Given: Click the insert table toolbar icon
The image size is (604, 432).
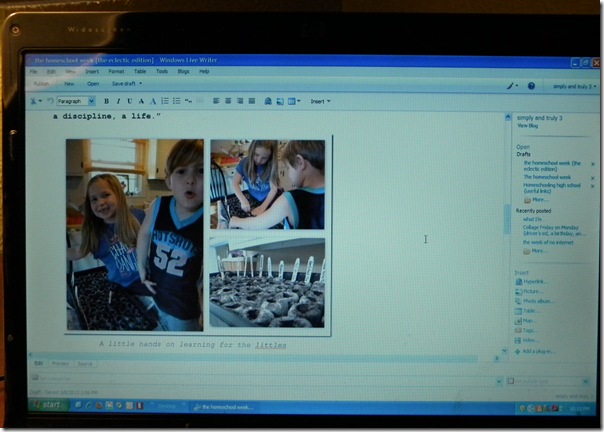Looking at the screenshot, I should tap(292, 101).
